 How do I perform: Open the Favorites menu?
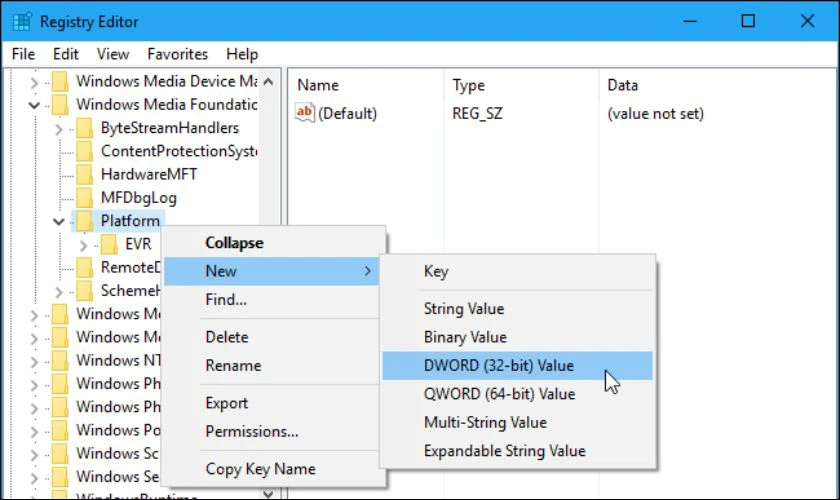click(178, 54)
